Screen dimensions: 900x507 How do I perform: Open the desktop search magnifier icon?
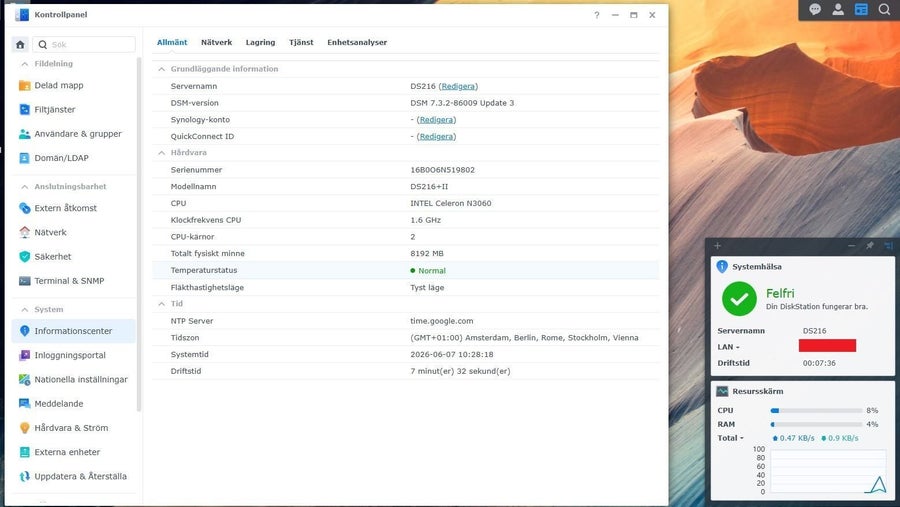[x=885, y=9]
